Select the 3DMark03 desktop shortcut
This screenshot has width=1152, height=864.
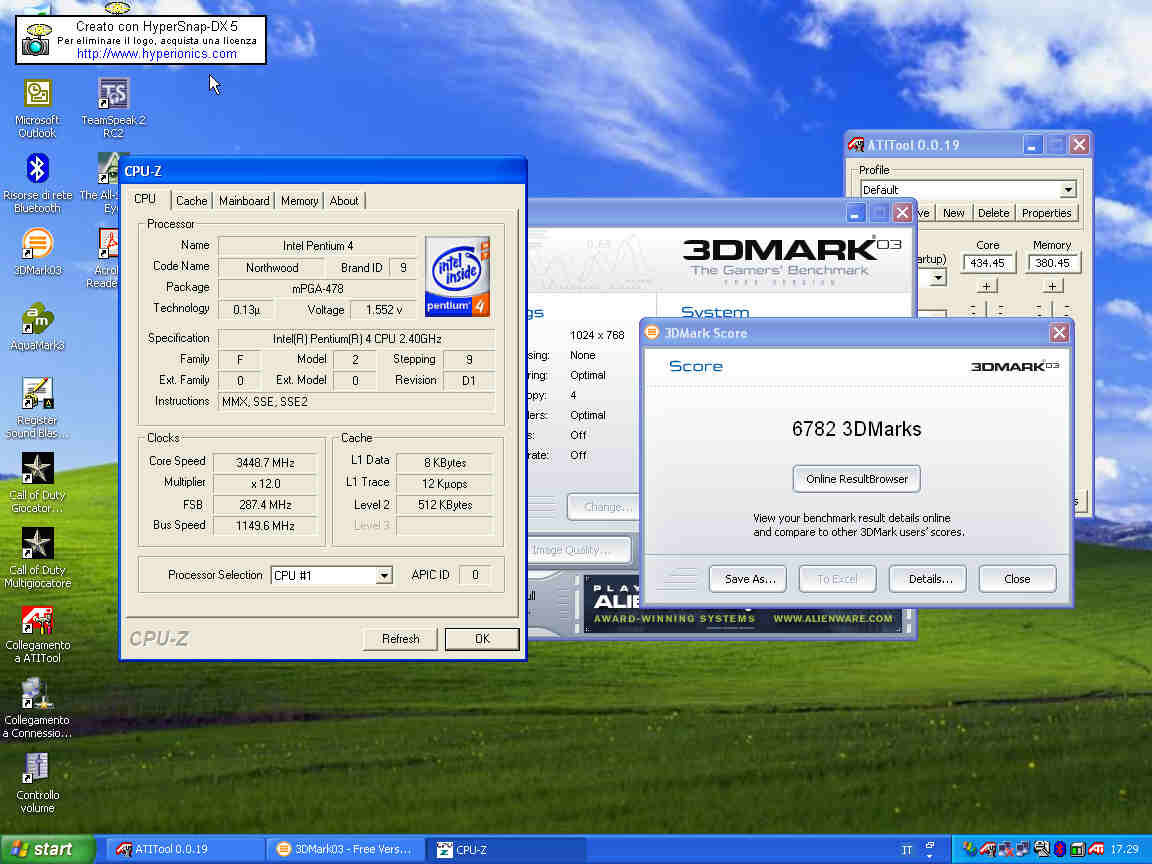pos(37,251)
